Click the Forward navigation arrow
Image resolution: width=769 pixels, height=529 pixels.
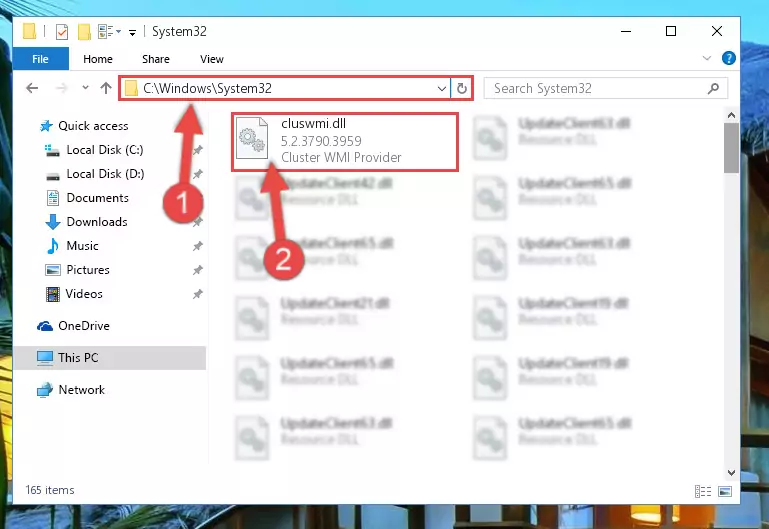click(x=62, y=88)
